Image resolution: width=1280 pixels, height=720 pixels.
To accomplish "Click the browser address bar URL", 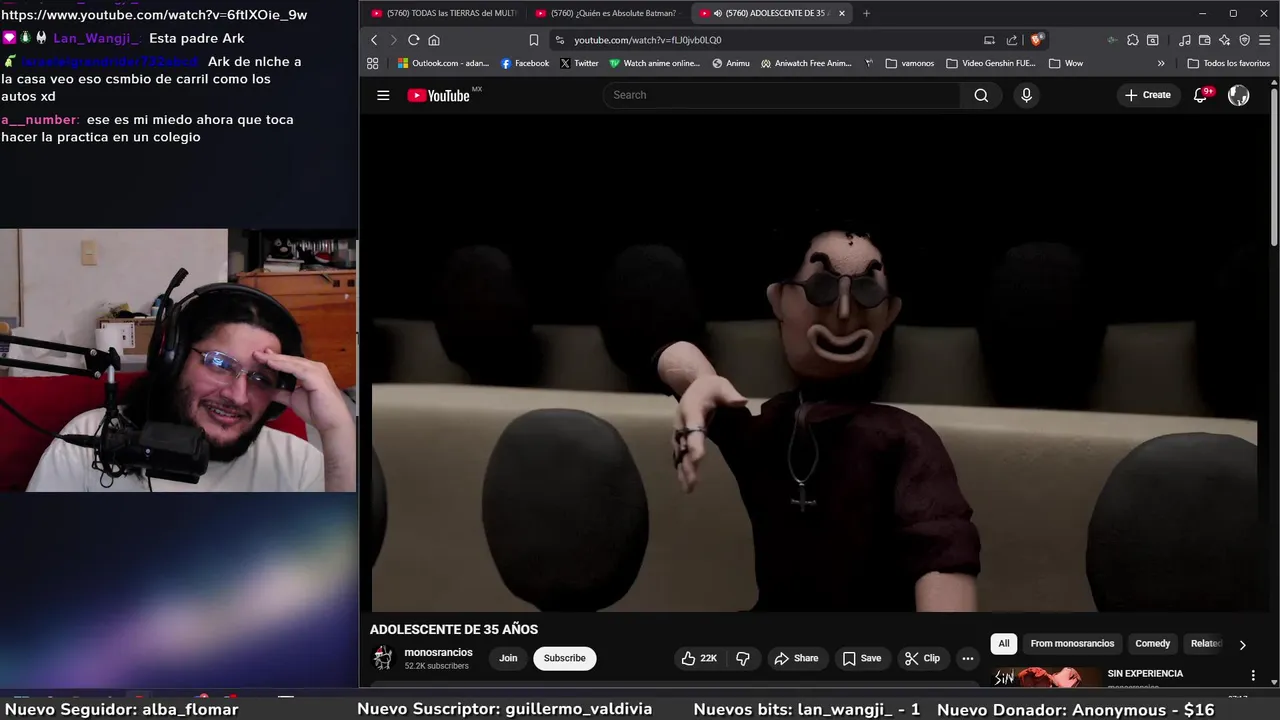I will coord(647,40).
